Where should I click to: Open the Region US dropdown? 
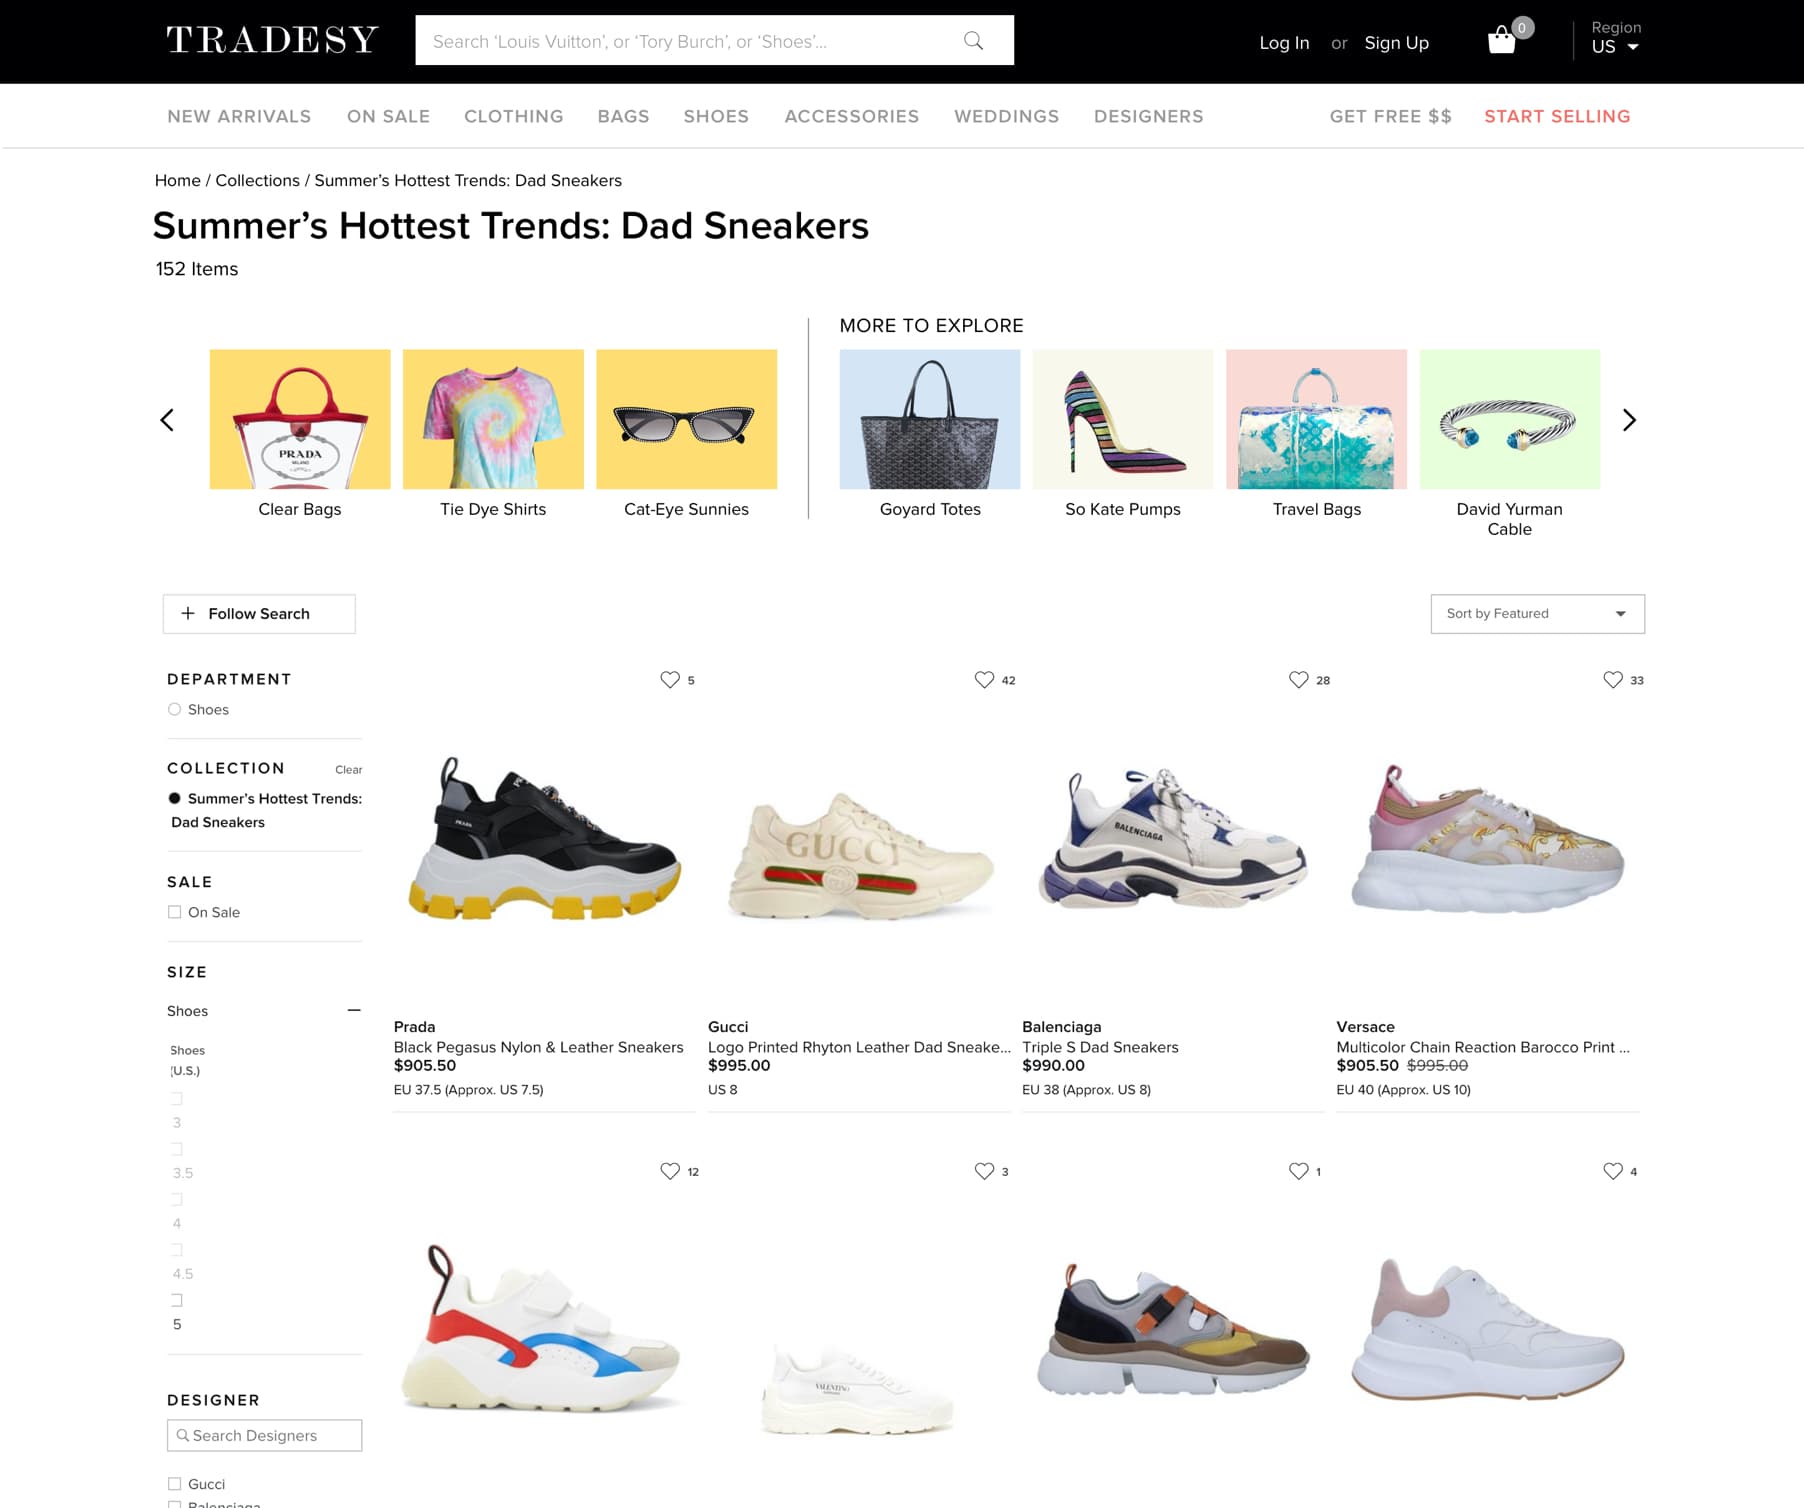(x=1615, y=38)
